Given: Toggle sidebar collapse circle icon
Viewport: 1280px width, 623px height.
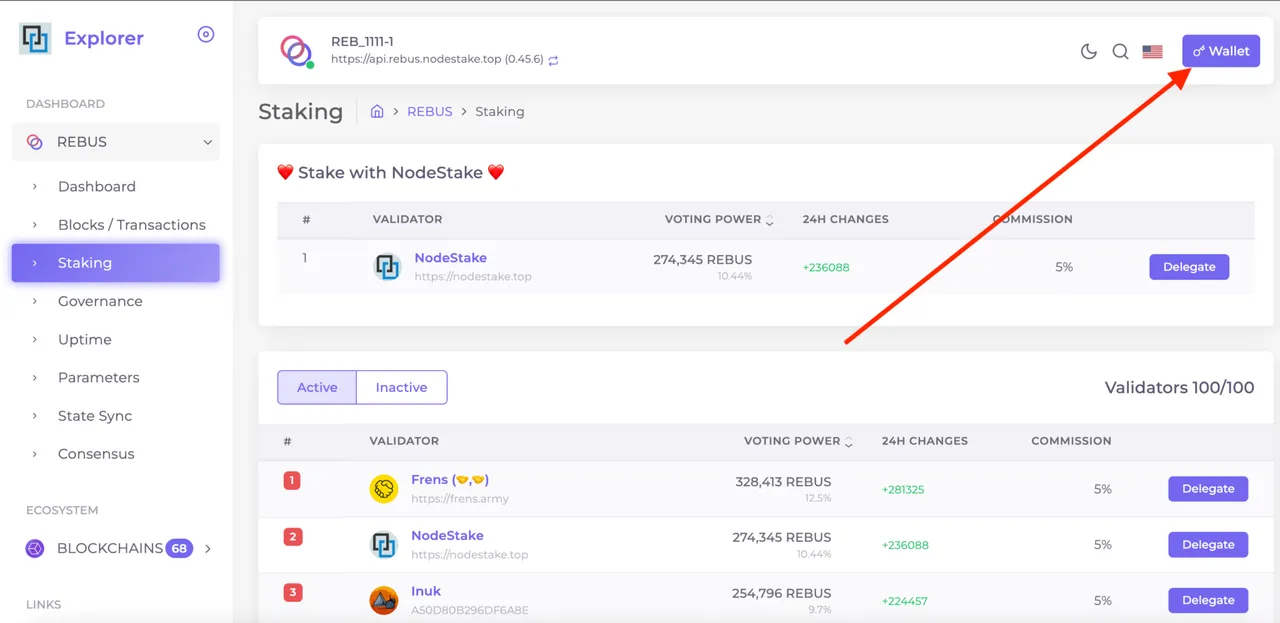Looking at the screenshot, I should pyautogui.click(x=206, y=34).
